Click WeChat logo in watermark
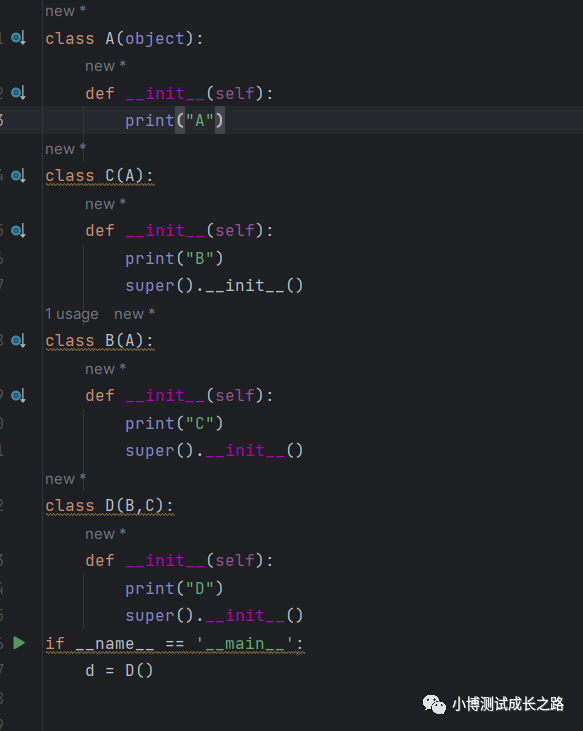The width and height of the screenshot is (583, 731). pyautogui.click(x=434, y=704)
